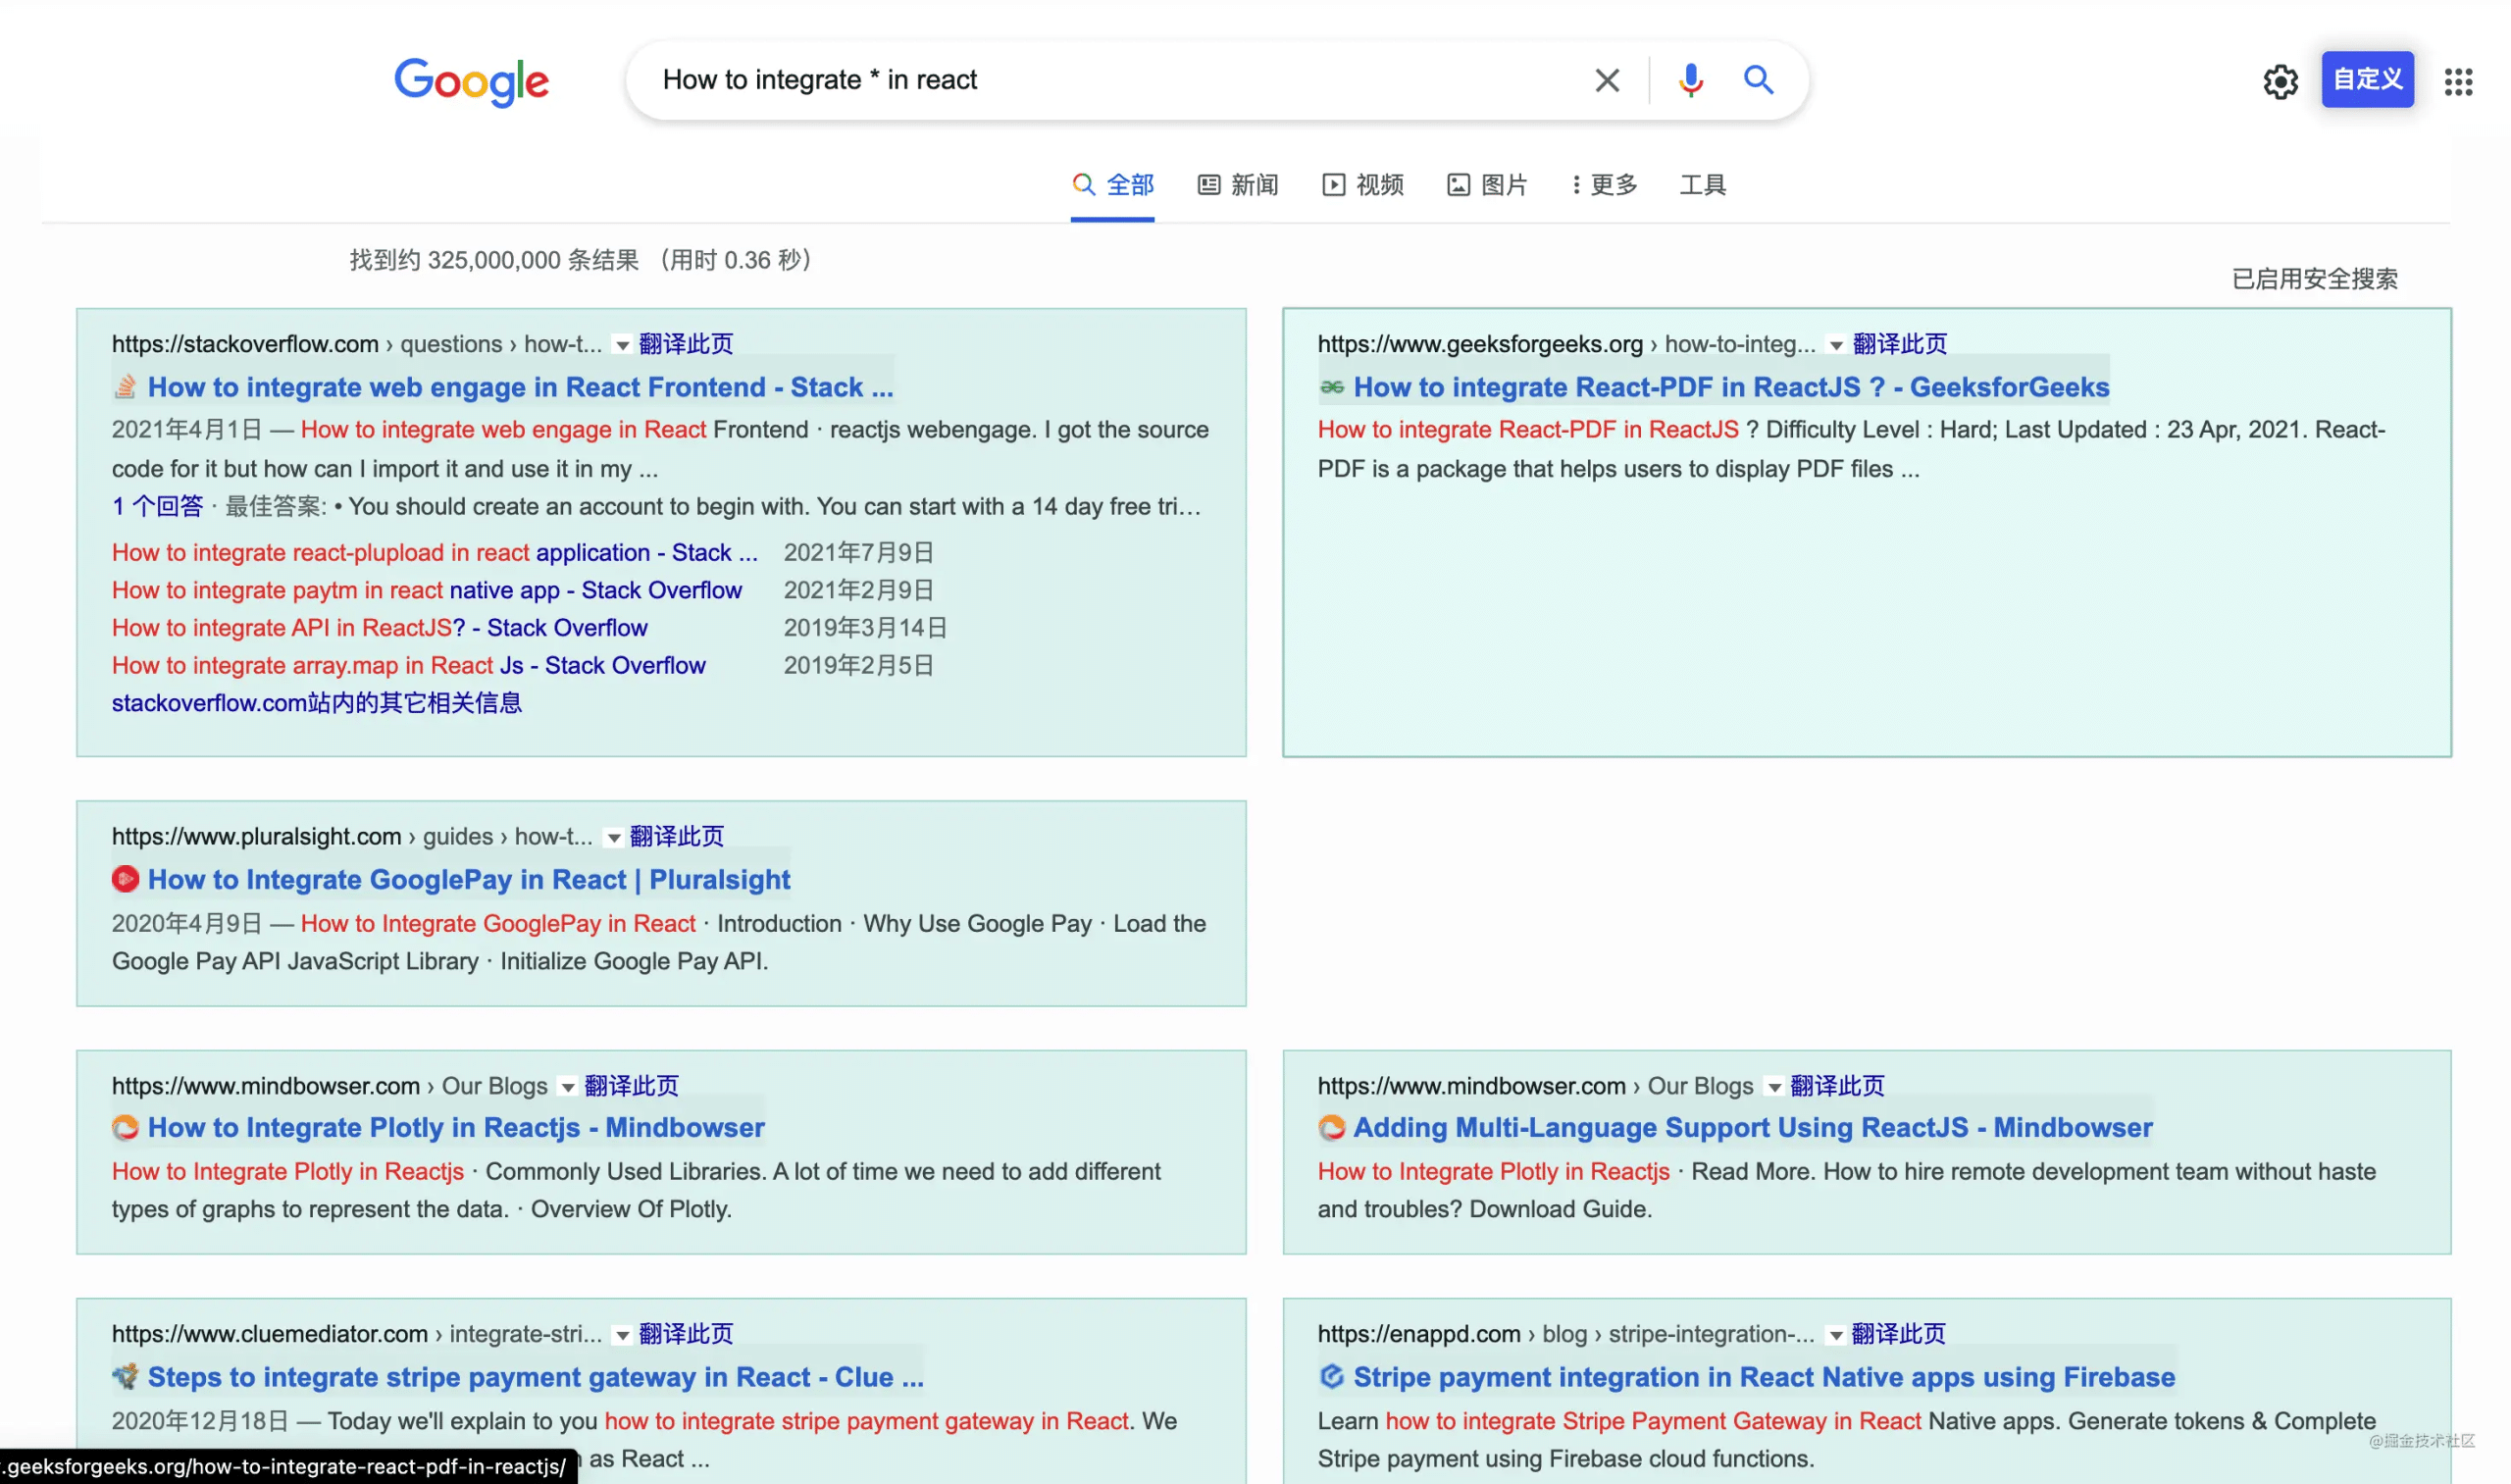Viewport: 2511px width, 1484px height.
Task: Expand the dropdown arrow next to the geeksforgeeks.org URL
Action: [x=1836, y=345]
